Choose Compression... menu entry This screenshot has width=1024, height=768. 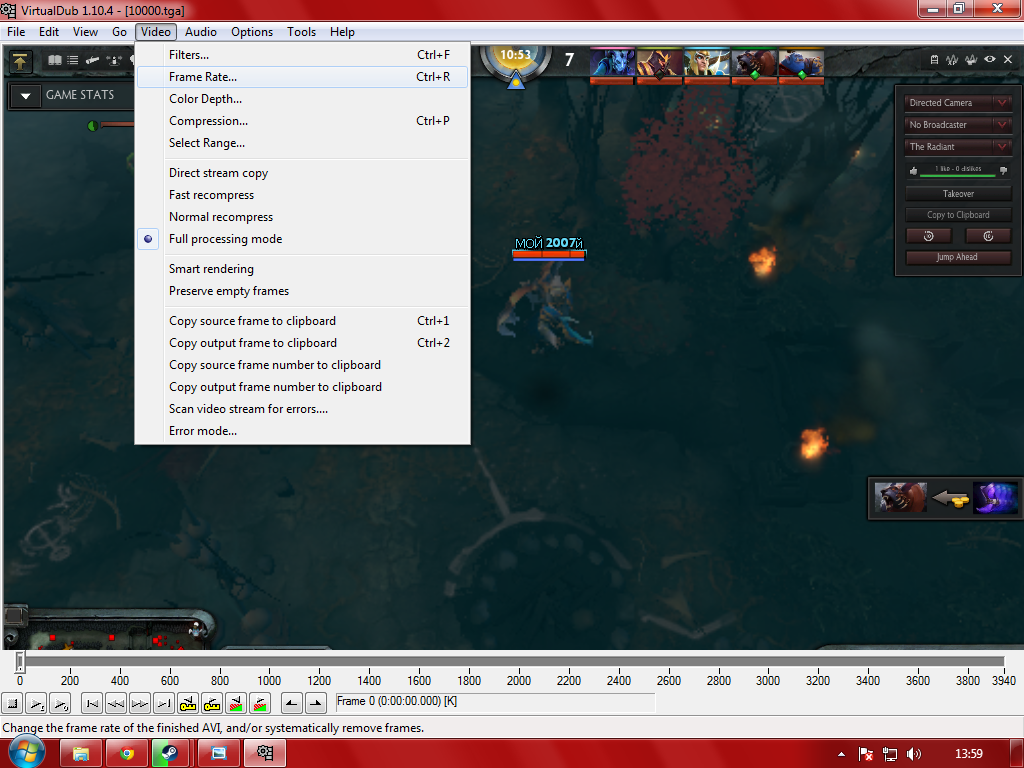[303, 121]
